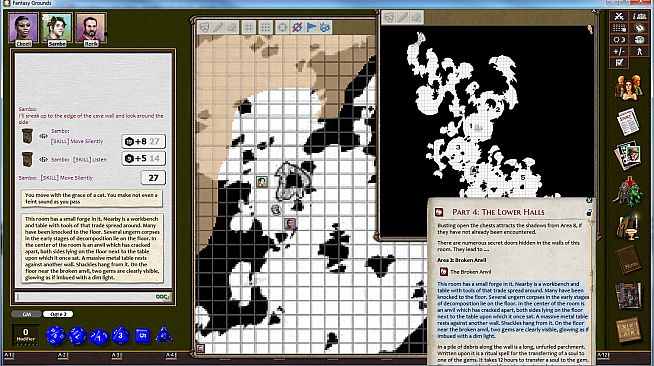654x366 pixels.
Task: Select the eraser tool in cave map toolbar
Action: click(232, 28)
